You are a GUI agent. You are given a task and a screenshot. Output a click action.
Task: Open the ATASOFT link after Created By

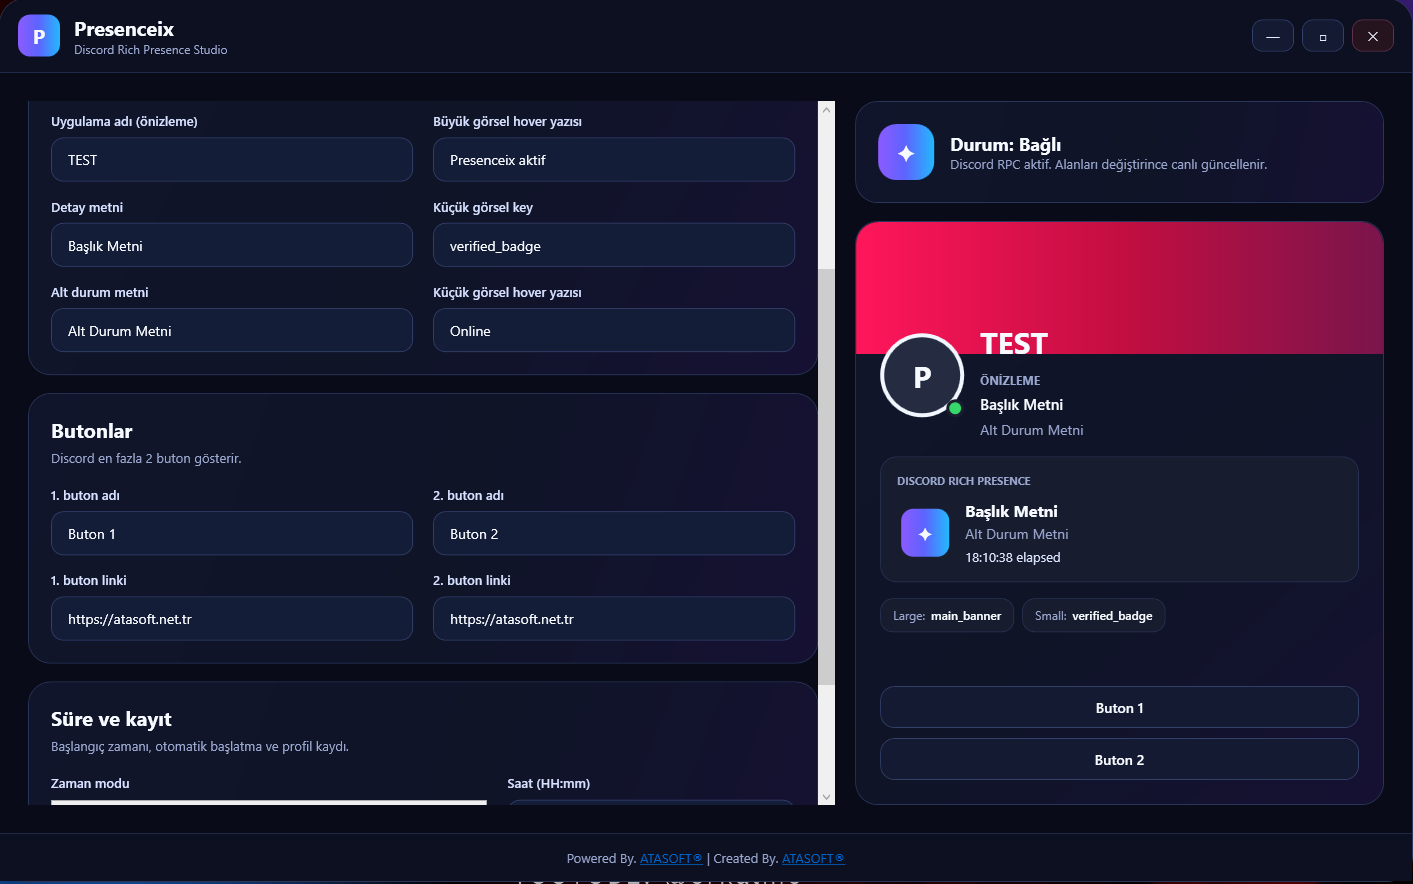tap(812, 858)
